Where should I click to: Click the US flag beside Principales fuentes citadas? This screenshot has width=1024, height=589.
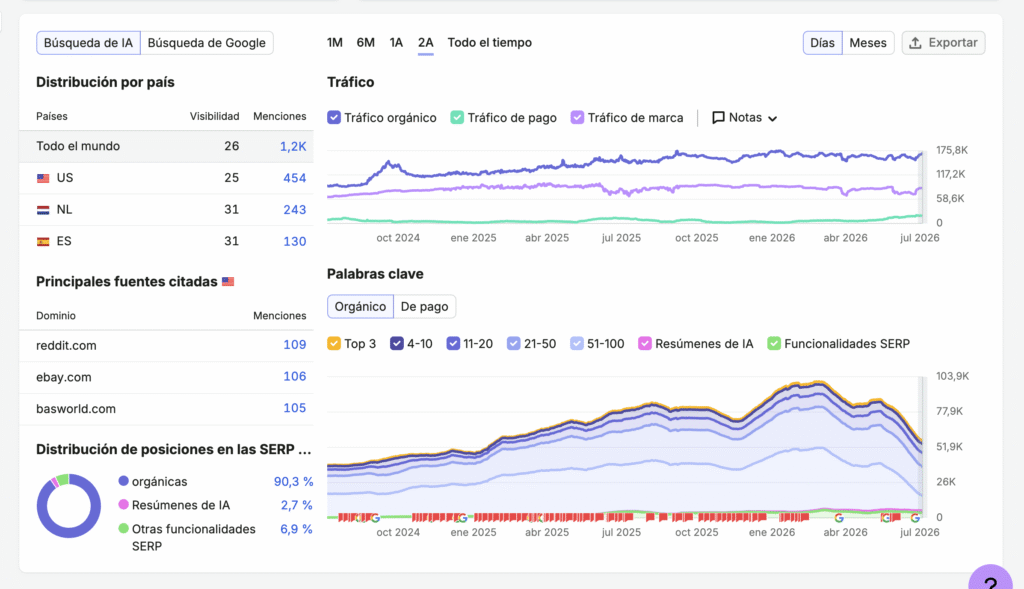point(228,282)
